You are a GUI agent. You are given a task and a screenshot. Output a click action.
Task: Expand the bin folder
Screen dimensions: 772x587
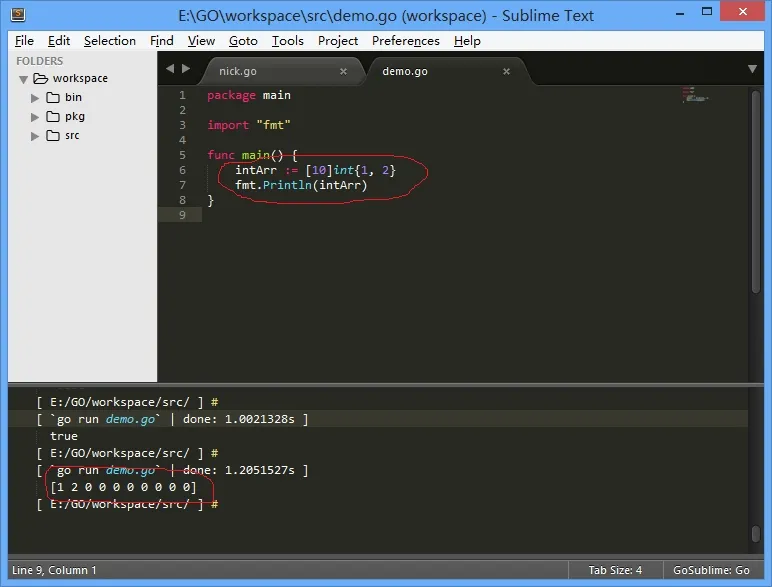click(x=35, y=98)
